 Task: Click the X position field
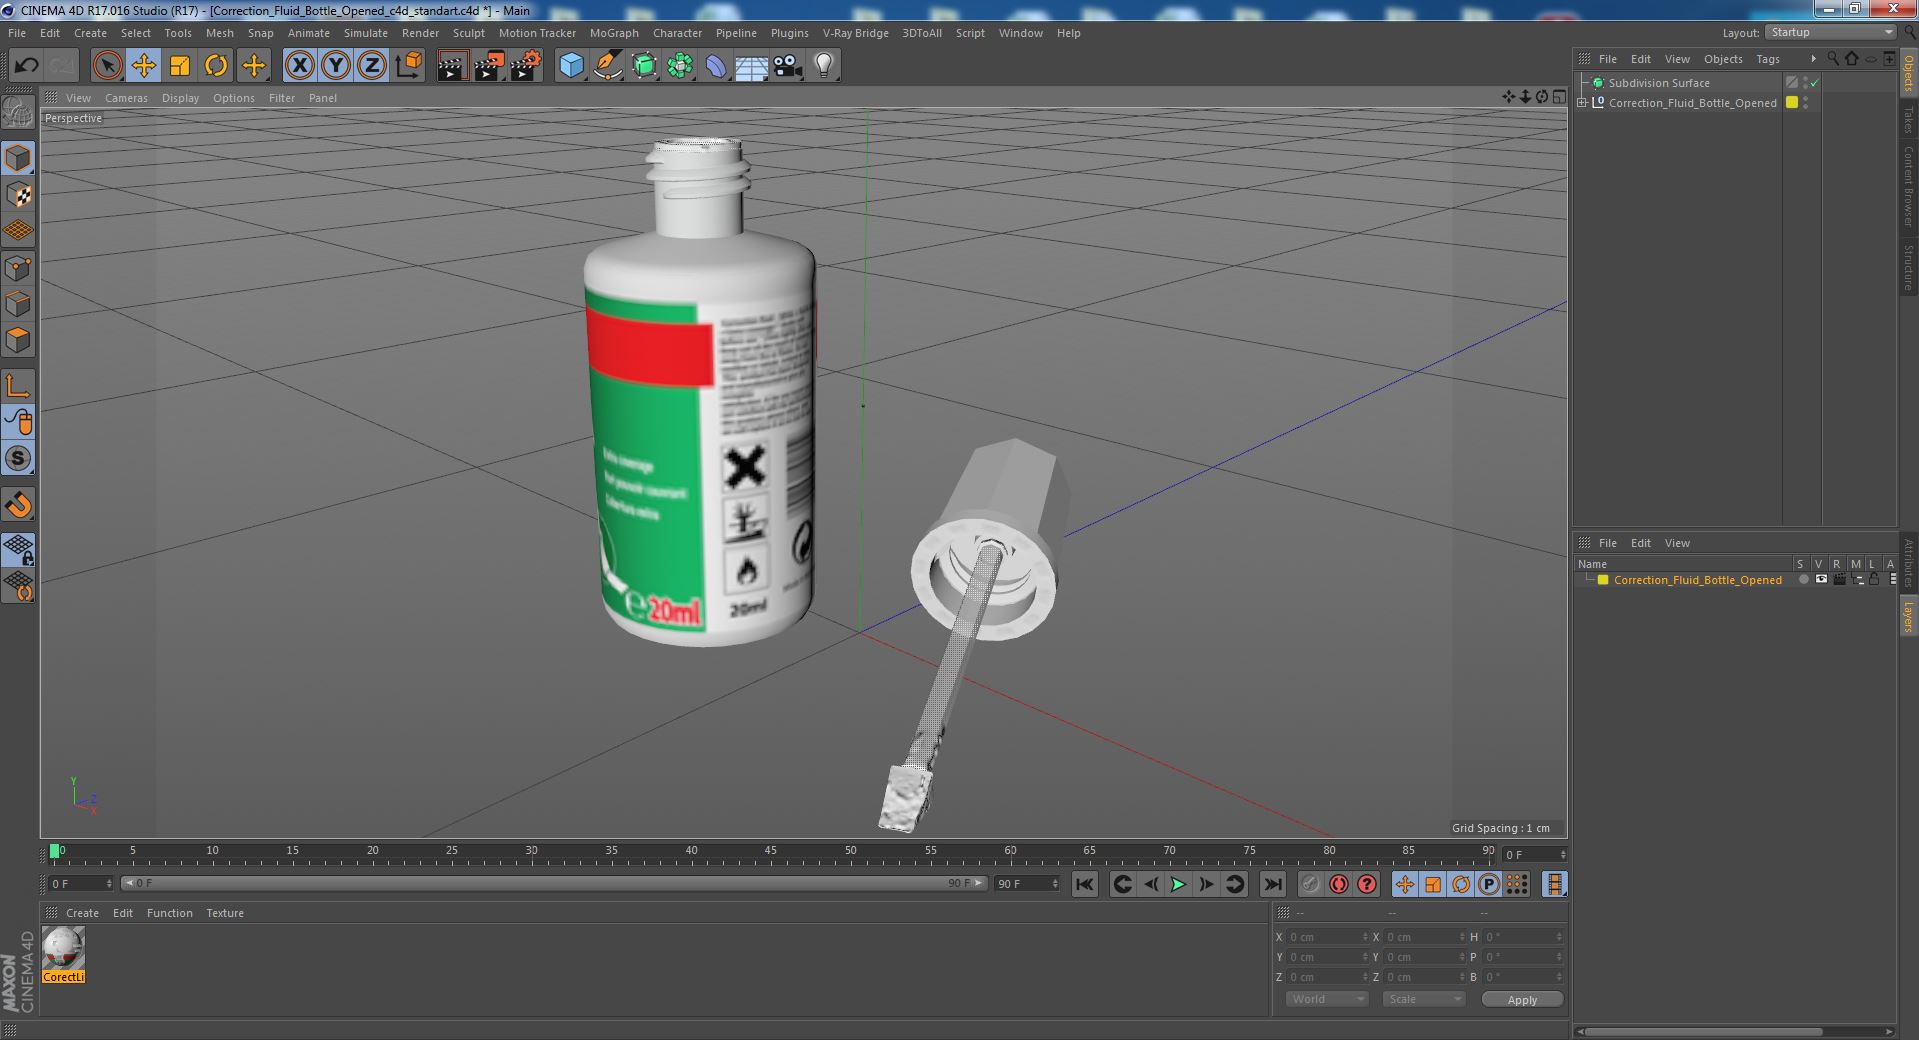pyautogui.click(x=1326, y=937)
